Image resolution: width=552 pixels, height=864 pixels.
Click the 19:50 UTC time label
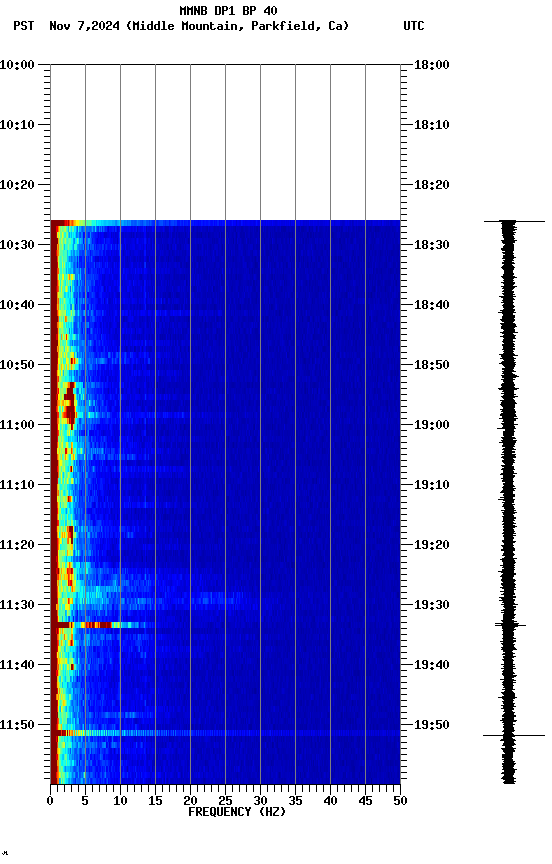point(432,725)
